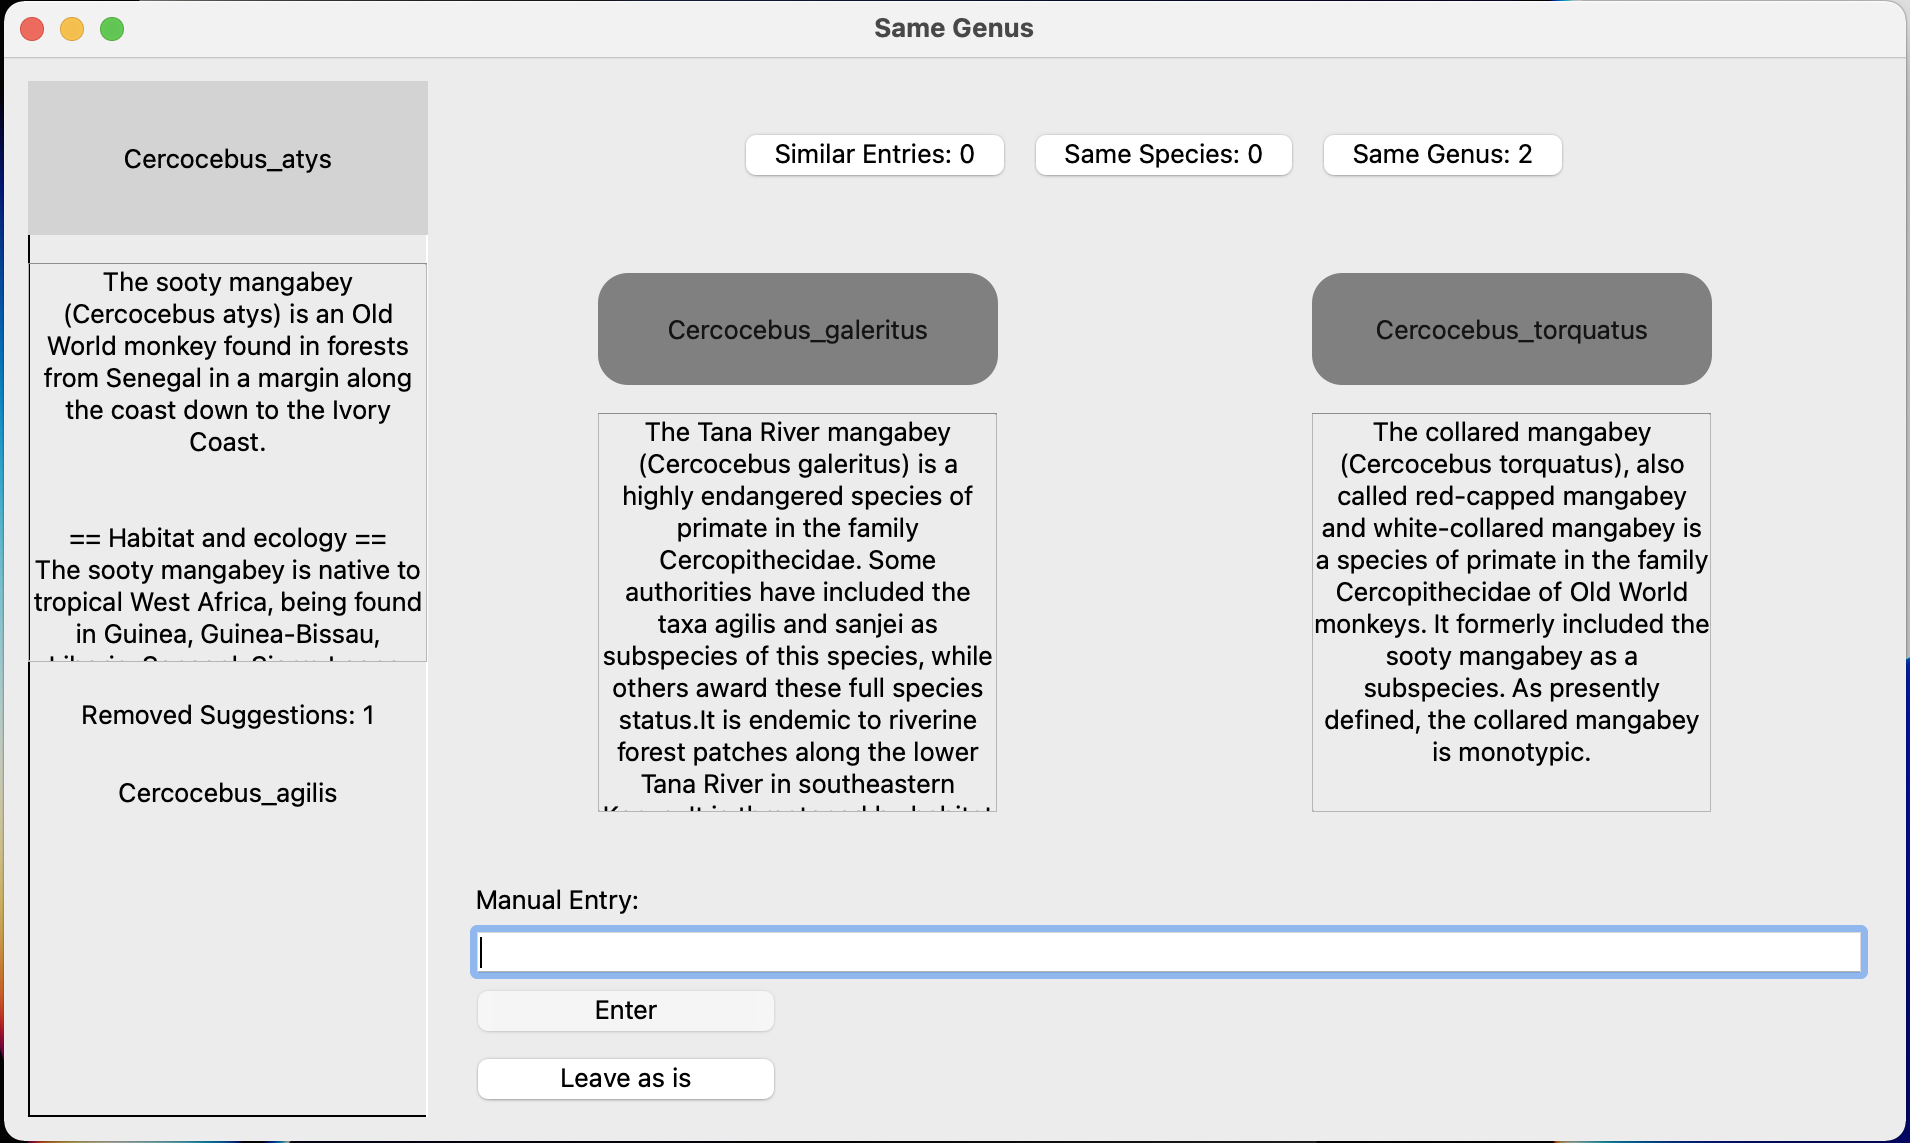Viewport: 1910px width, 1143px height.
Task: Click the minimize window control
Action: [x=72, y=29]
